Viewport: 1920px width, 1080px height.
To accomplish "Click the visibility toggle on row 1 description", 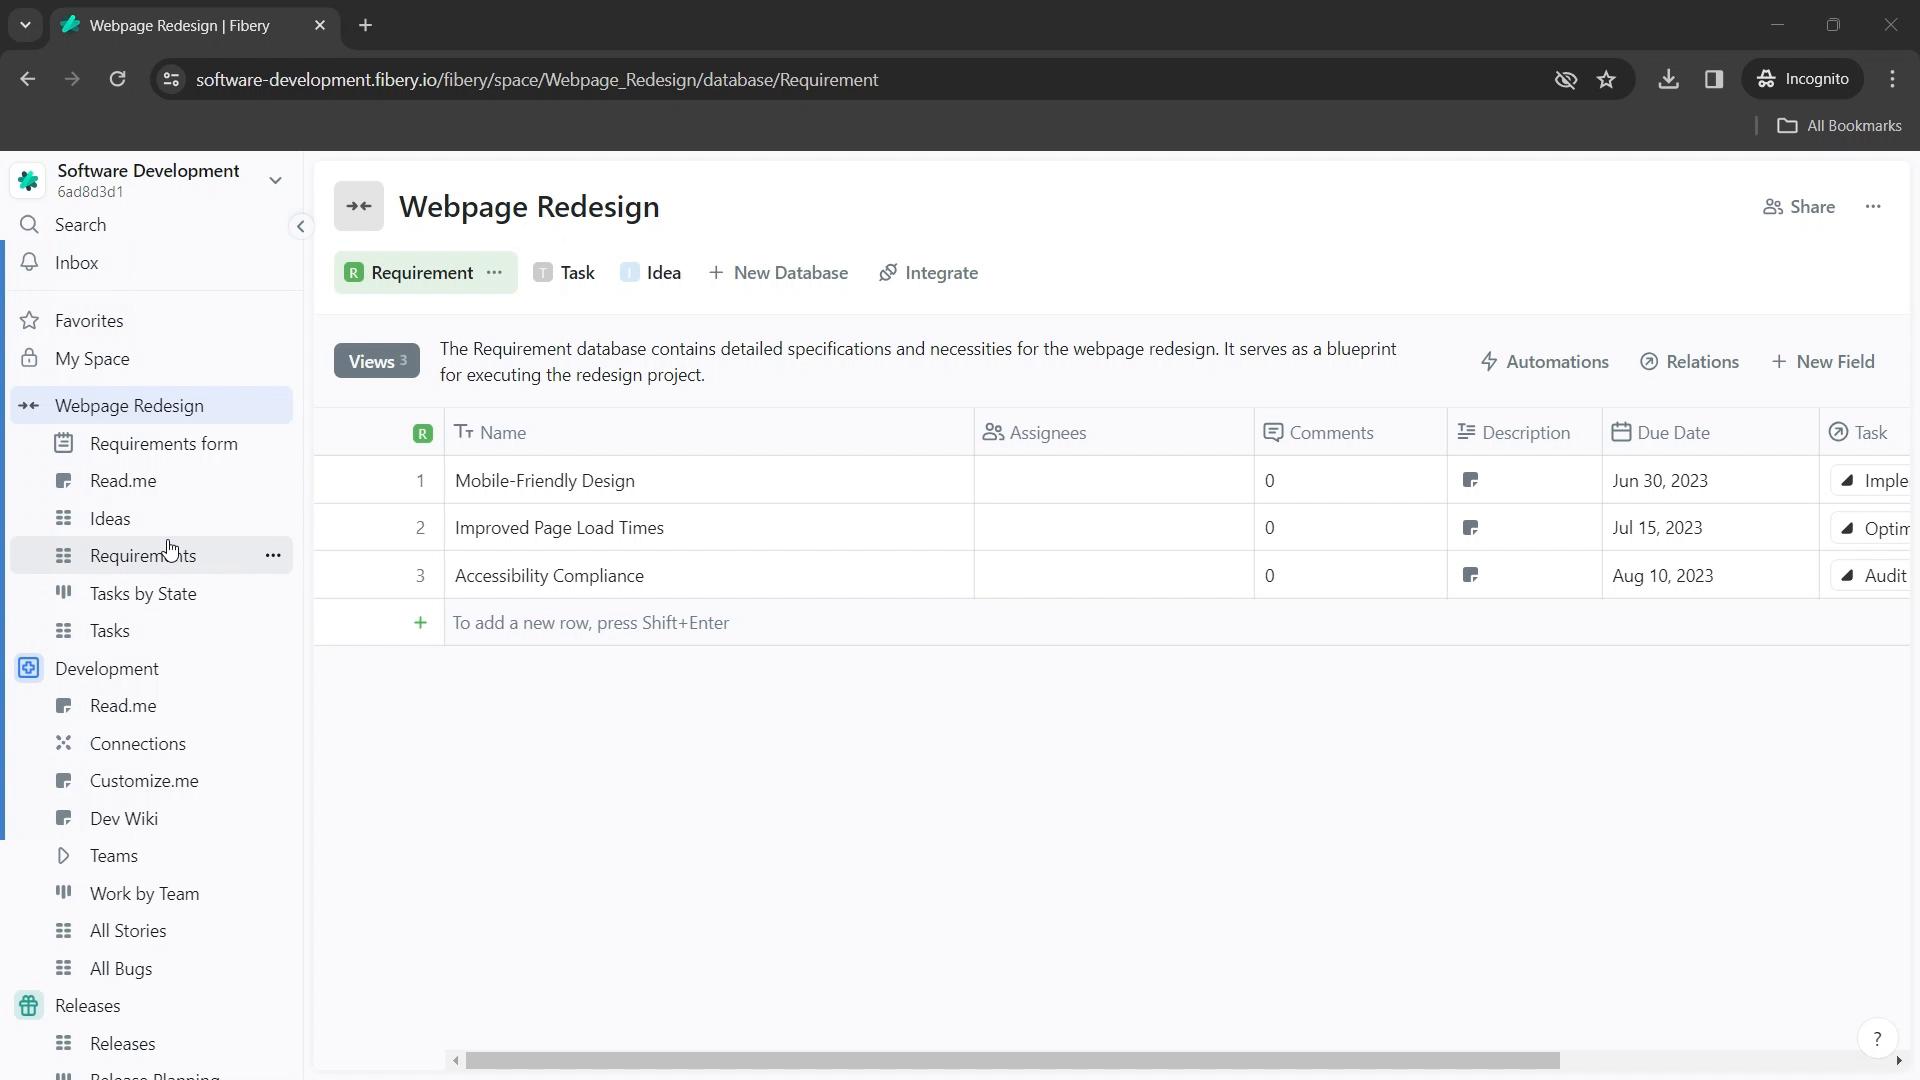I will click(x=1473, y=480).
